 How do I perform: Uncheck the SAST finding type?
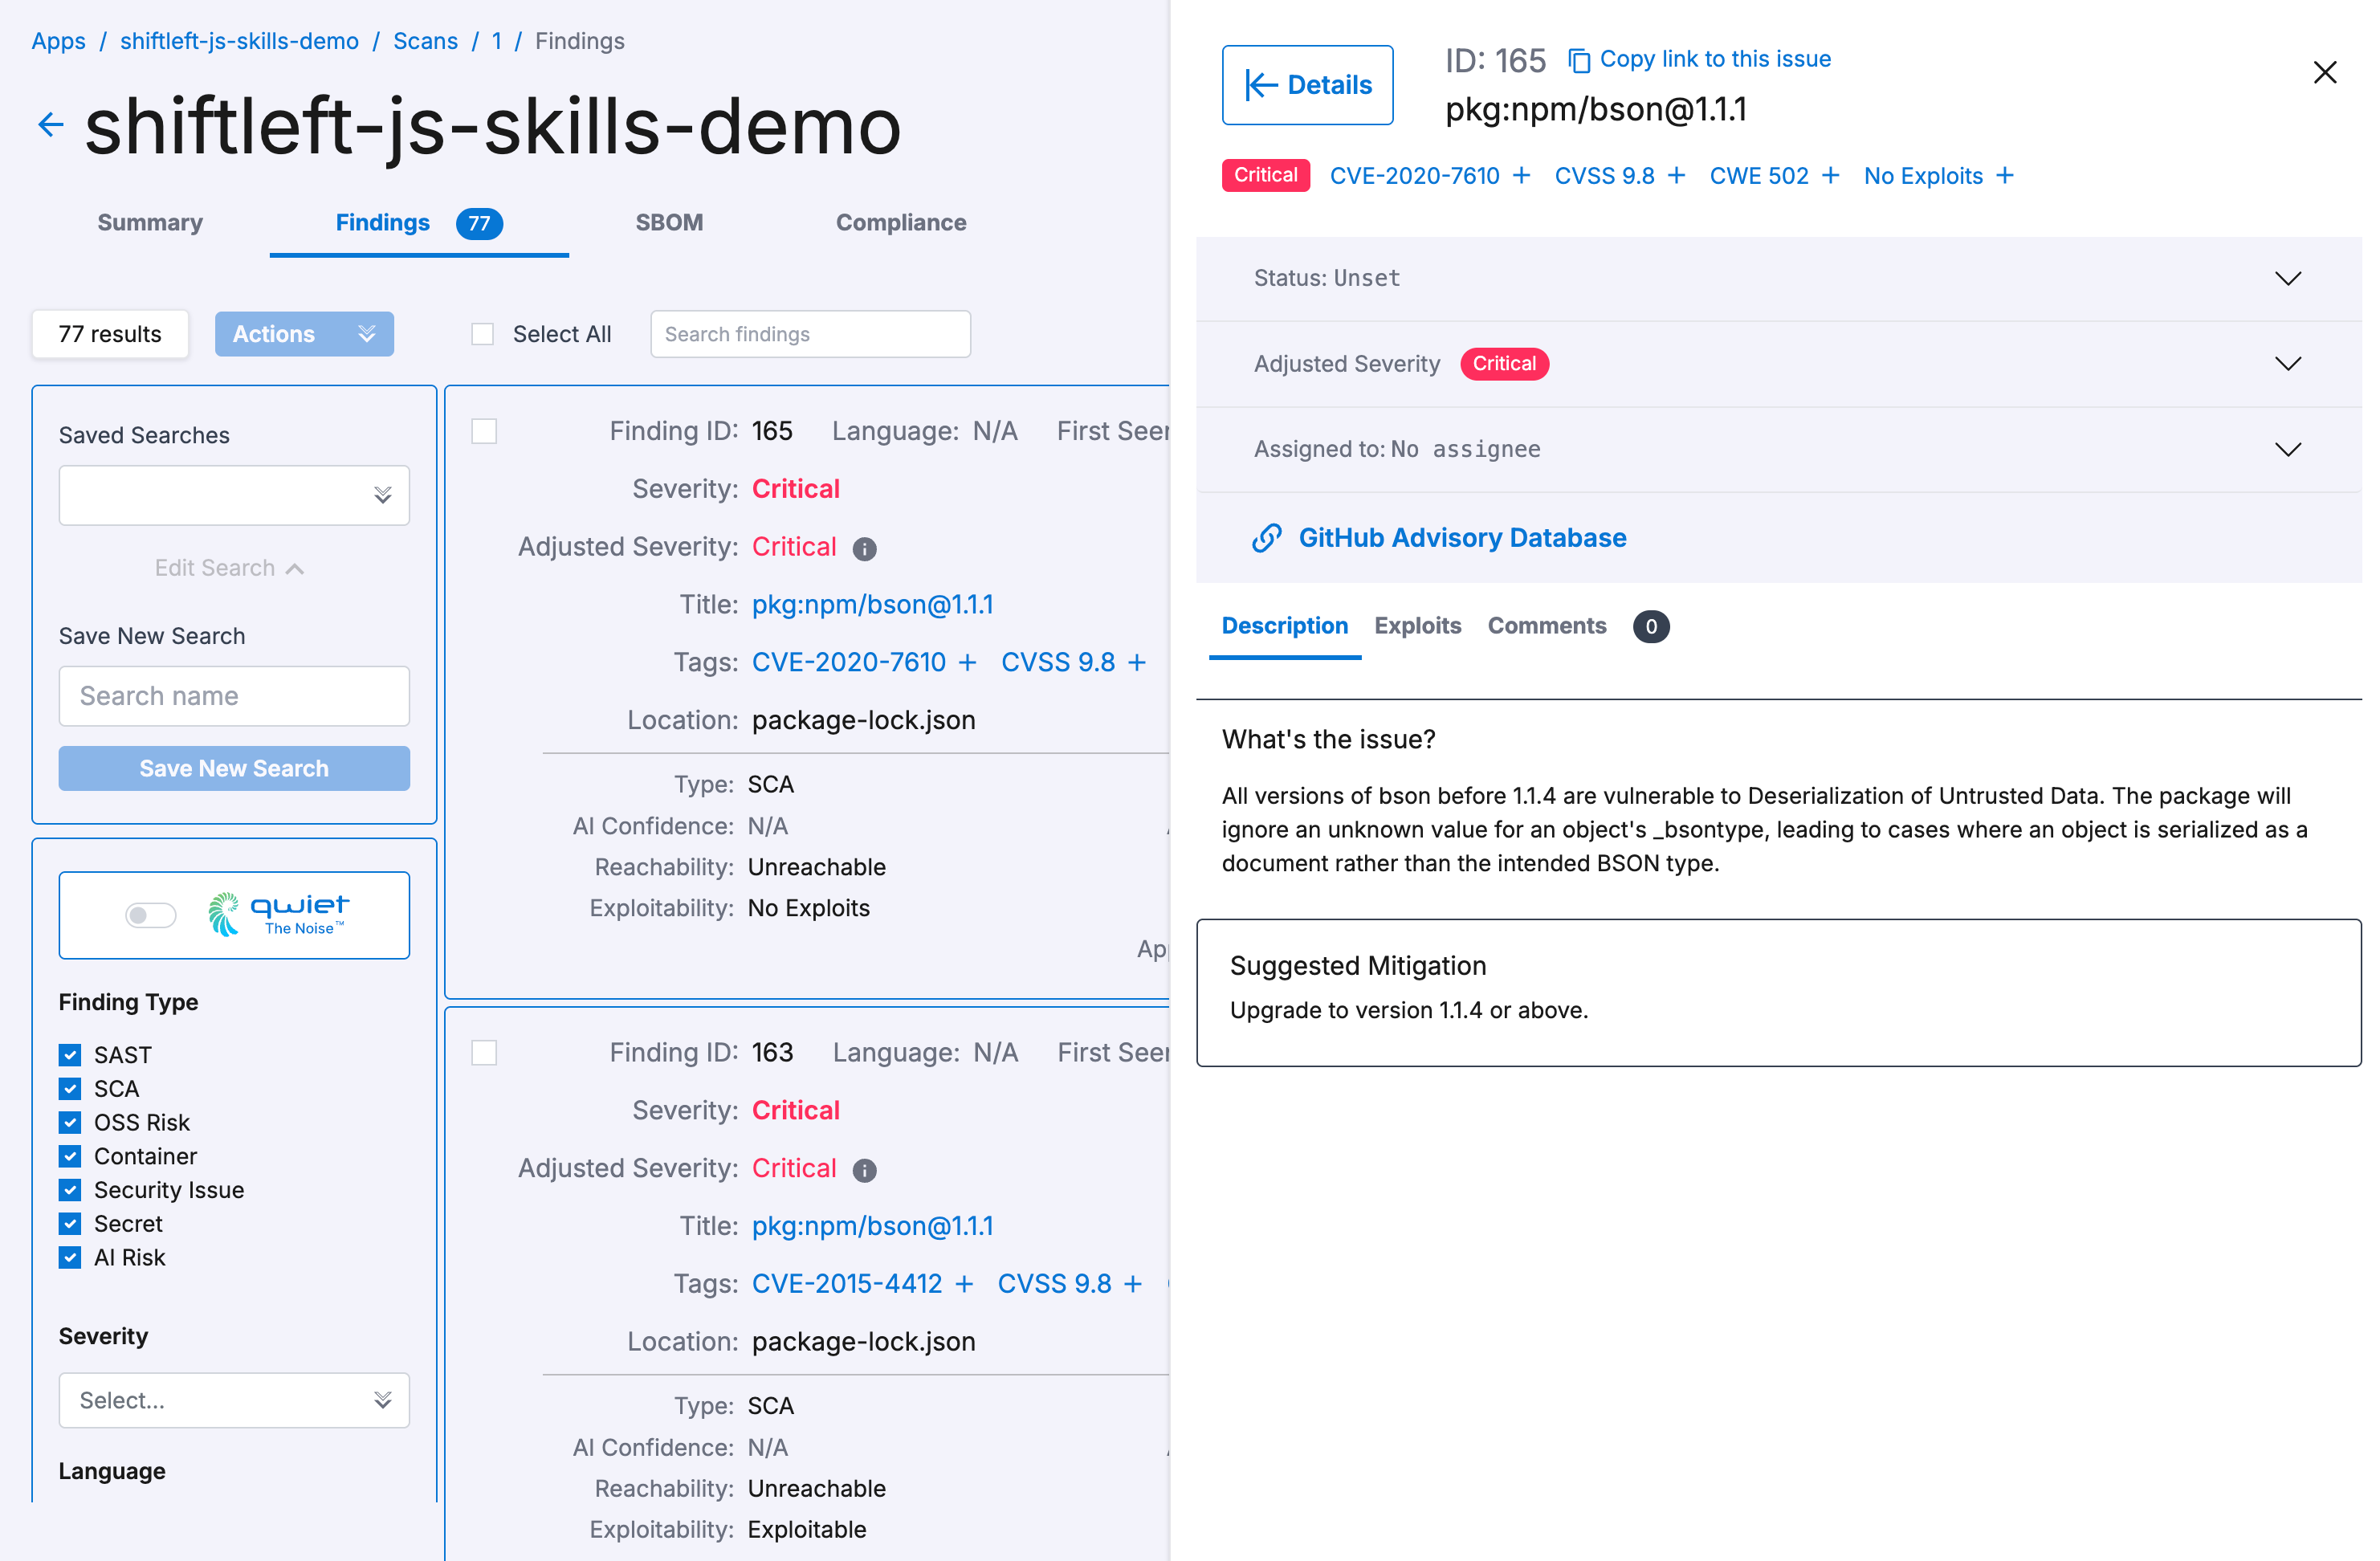coord(70,1055)
